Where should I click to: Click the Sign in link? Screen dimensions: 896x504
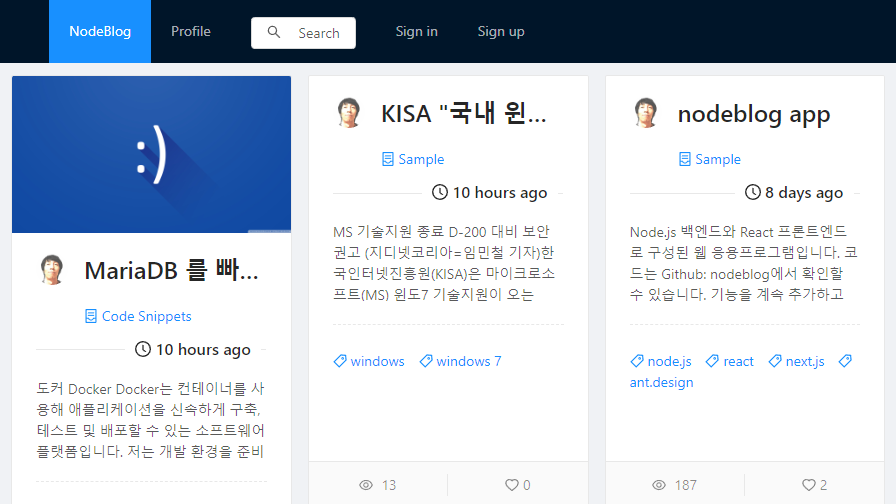(x=416, y=32)
